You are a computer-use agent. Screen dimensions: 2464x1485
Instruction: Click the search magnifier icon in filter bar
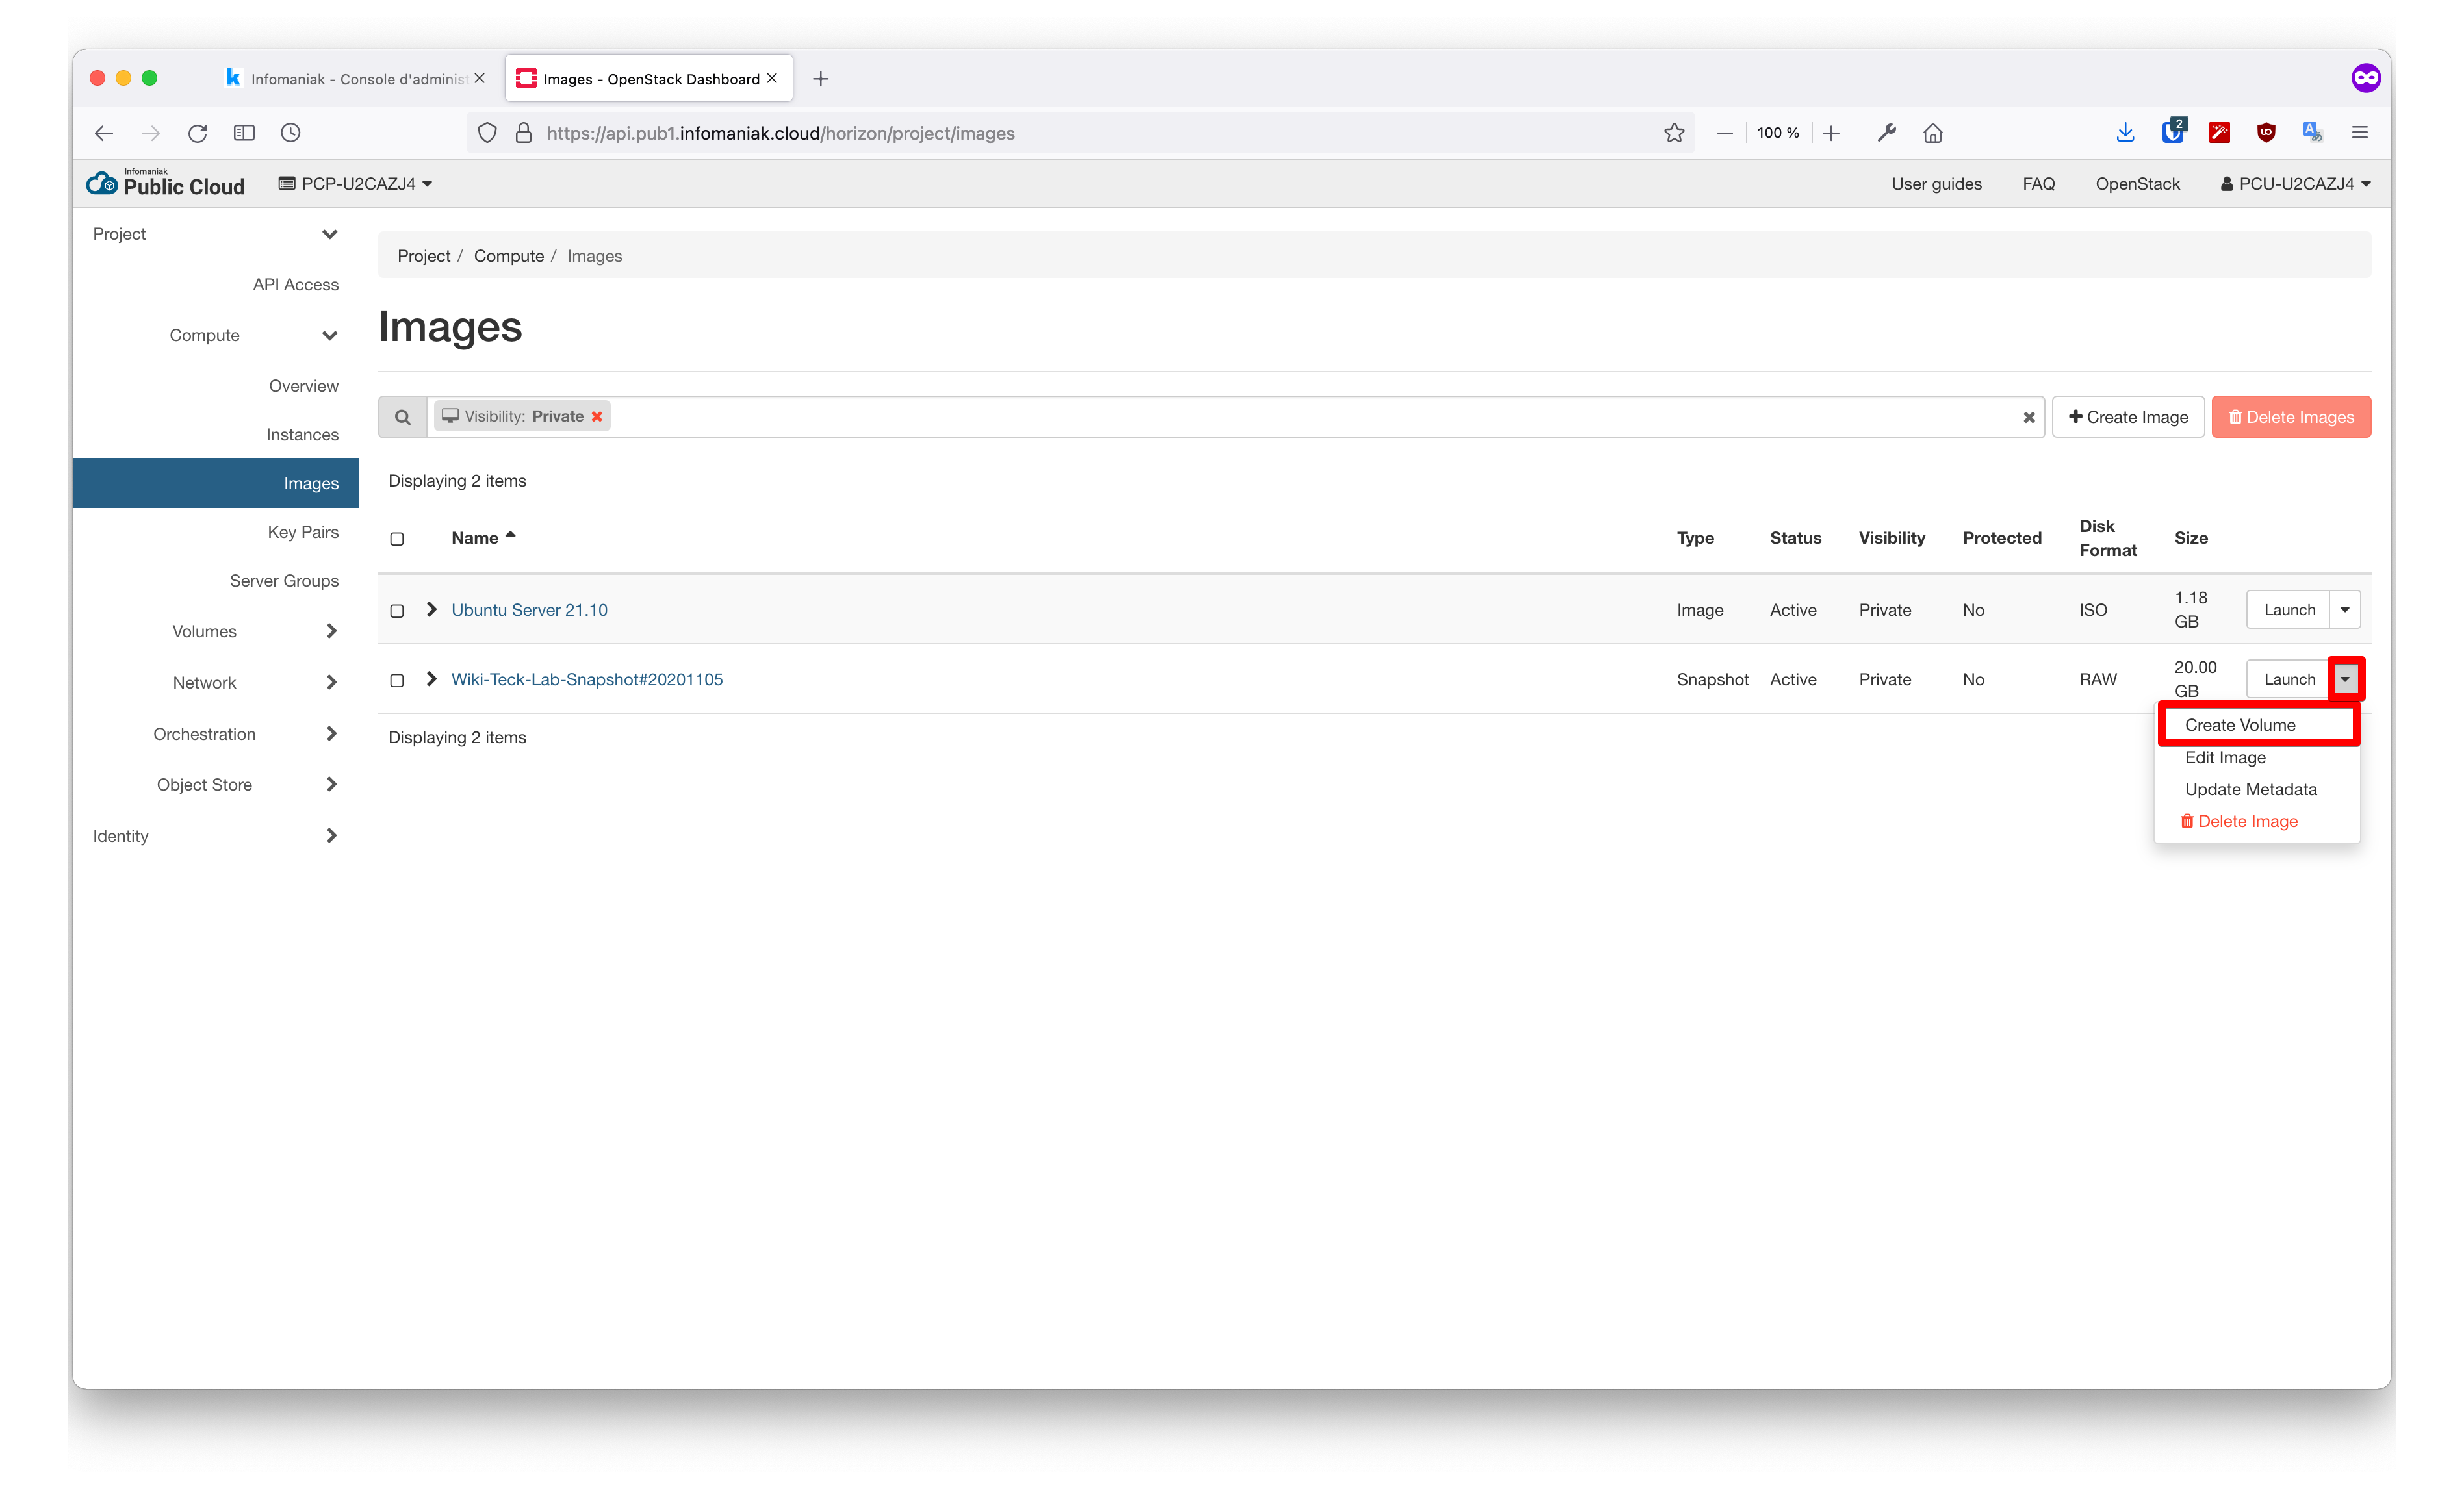pos(402,417)
